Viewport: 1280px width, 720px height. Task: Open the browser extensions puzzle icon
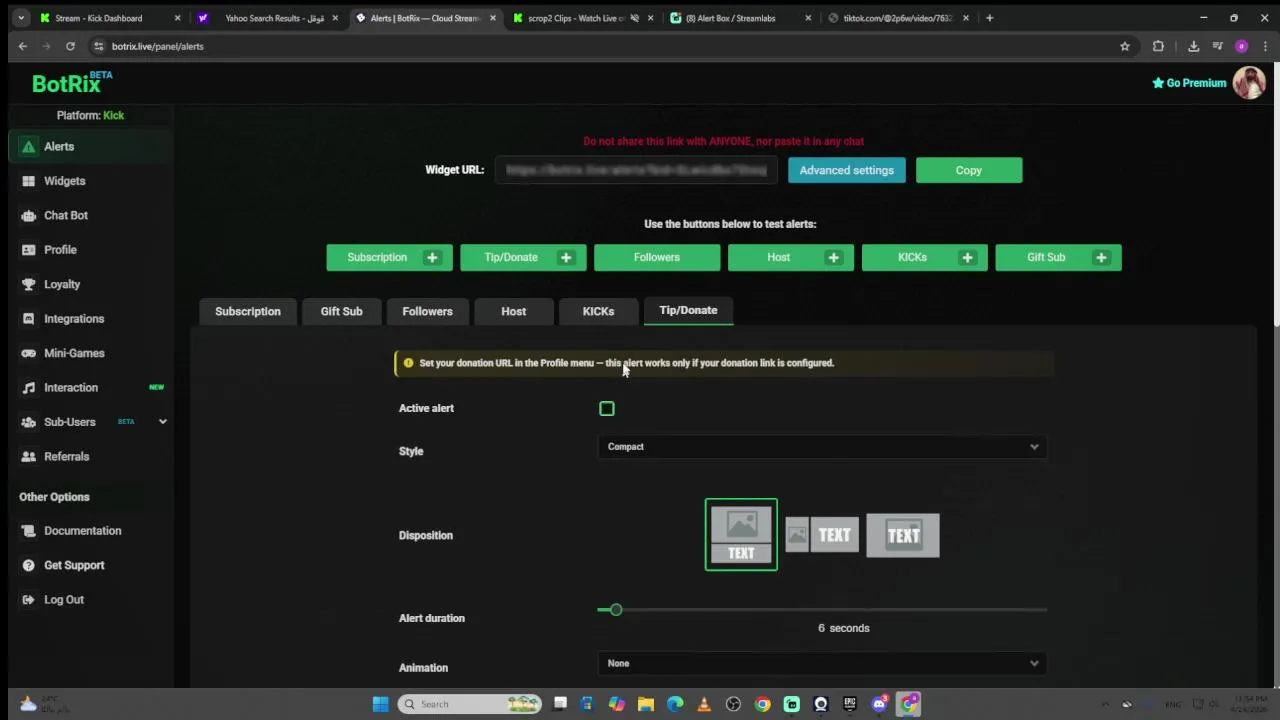click(x=1158, y=46)
